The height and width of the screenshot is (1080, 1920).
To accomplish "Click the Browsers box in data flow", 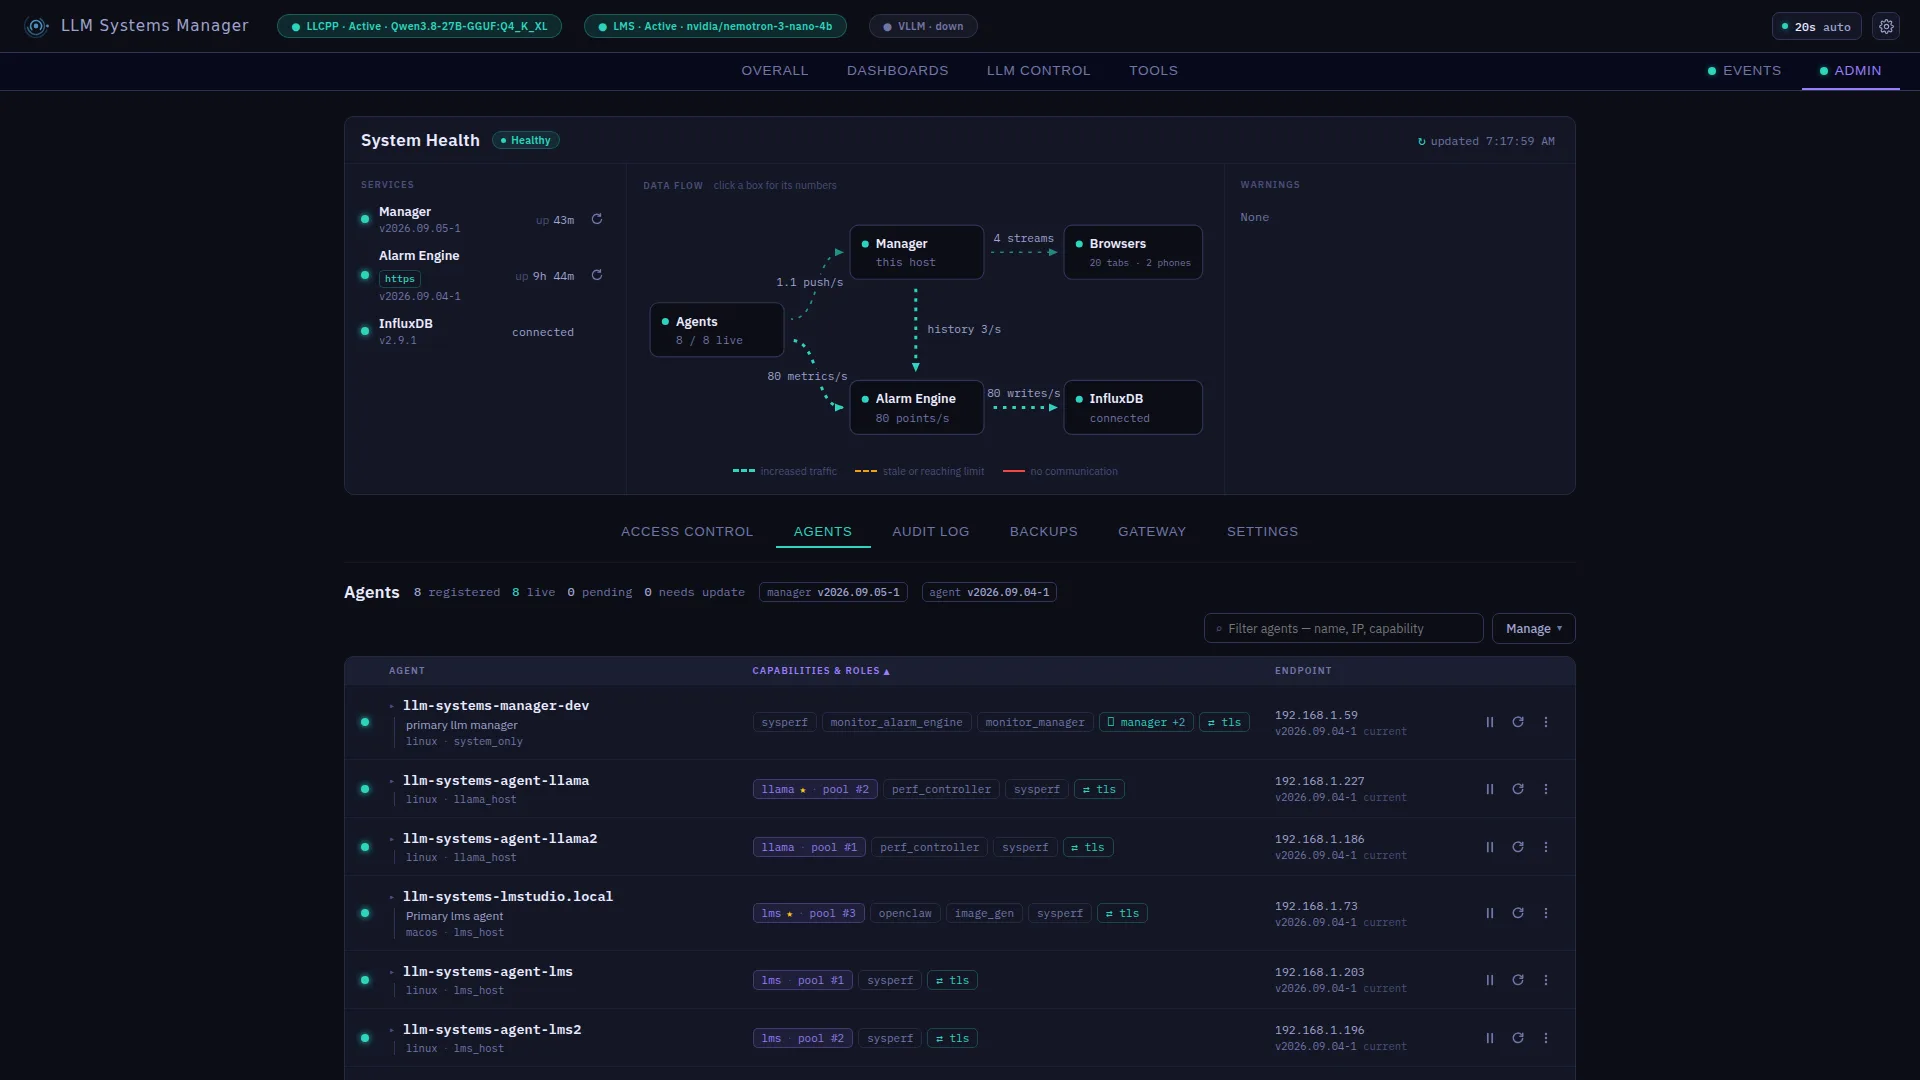I will tap(1133, 252).
